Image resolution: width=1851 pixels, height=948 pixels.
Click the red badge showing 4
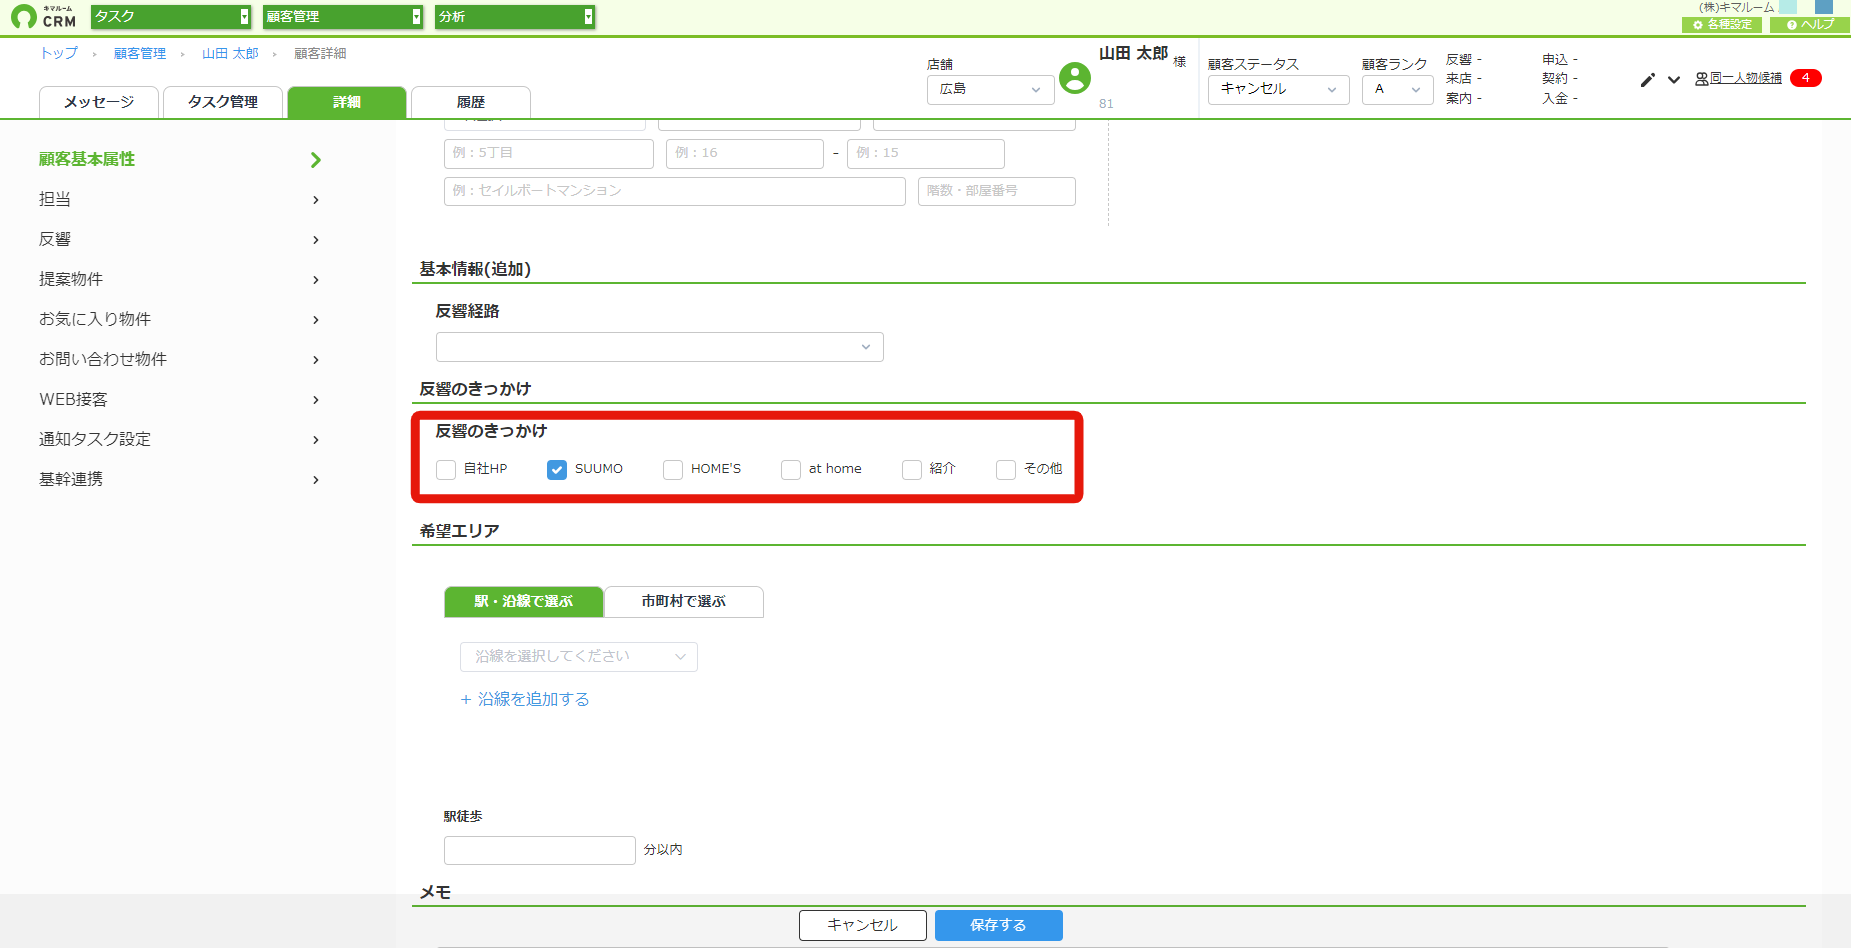coord(1806,78)
